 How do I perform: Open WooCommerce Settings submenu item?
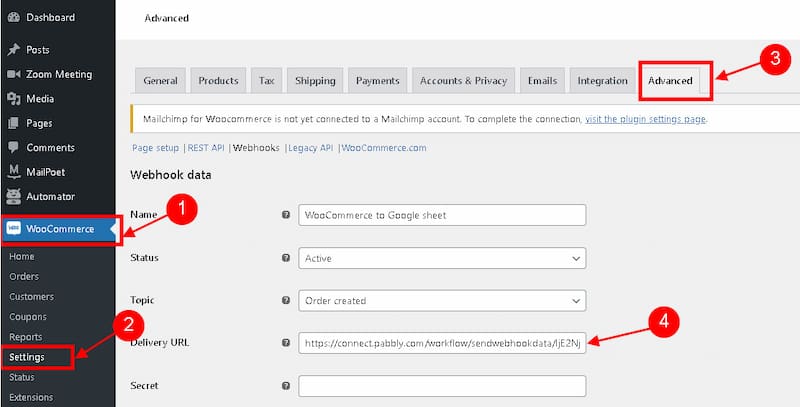pos(27,357)
